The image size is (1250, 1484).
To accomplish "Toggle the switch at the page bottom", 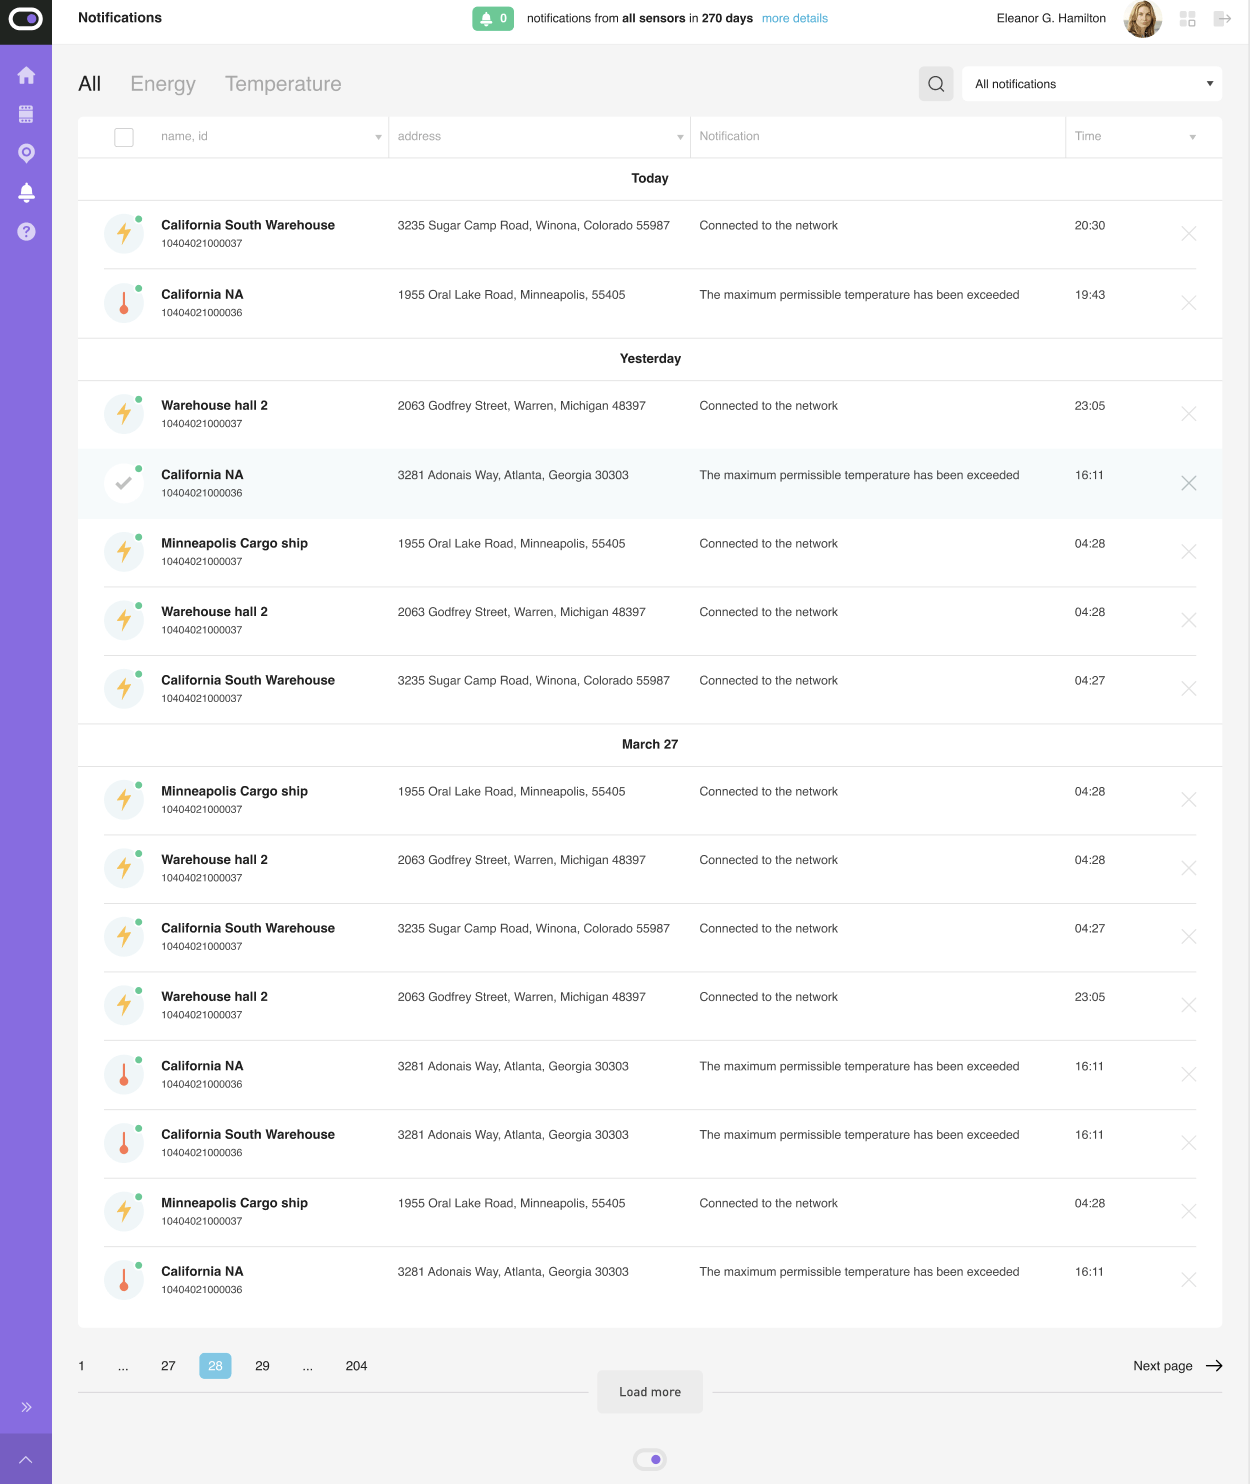I will [x=650, y=1460].
